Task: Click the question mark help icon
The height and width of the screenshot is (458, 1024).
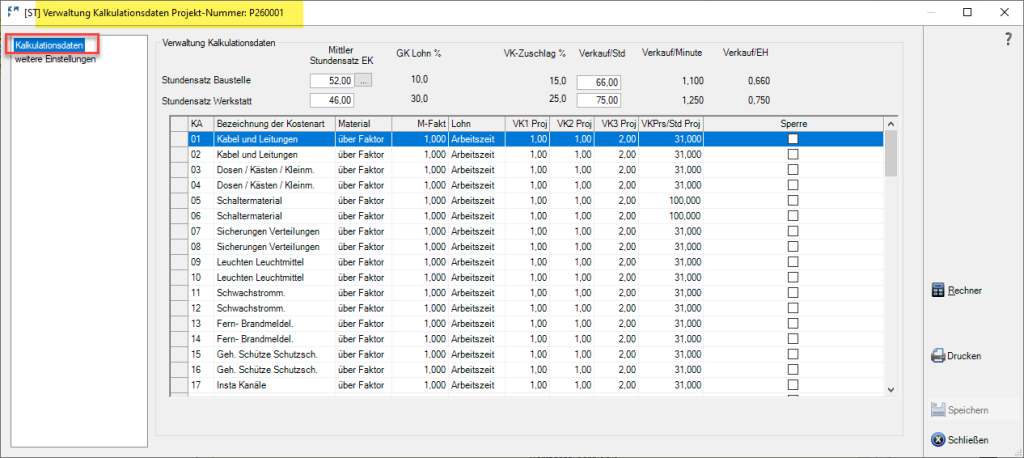Action: click(x=1008, y=39)
